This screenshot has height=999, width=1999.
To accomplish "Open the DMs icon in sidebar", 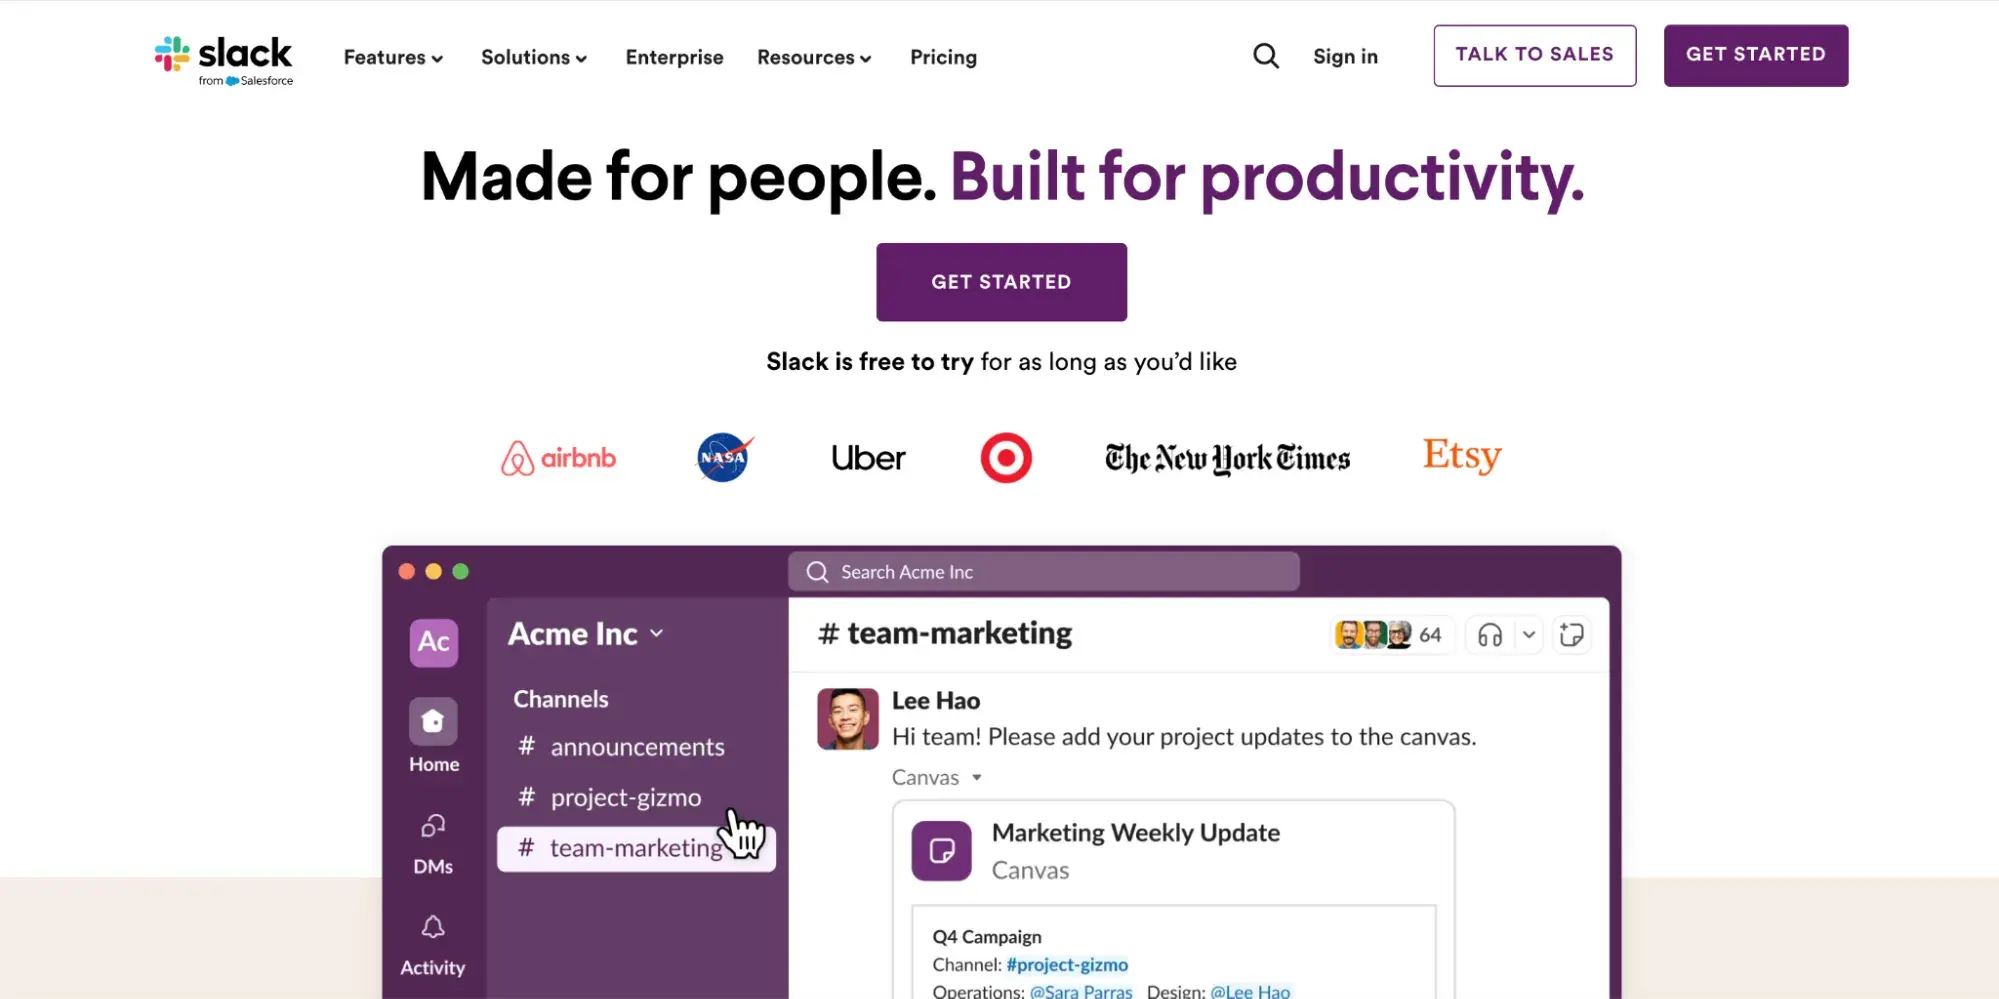I will click(x=433, y=826).
